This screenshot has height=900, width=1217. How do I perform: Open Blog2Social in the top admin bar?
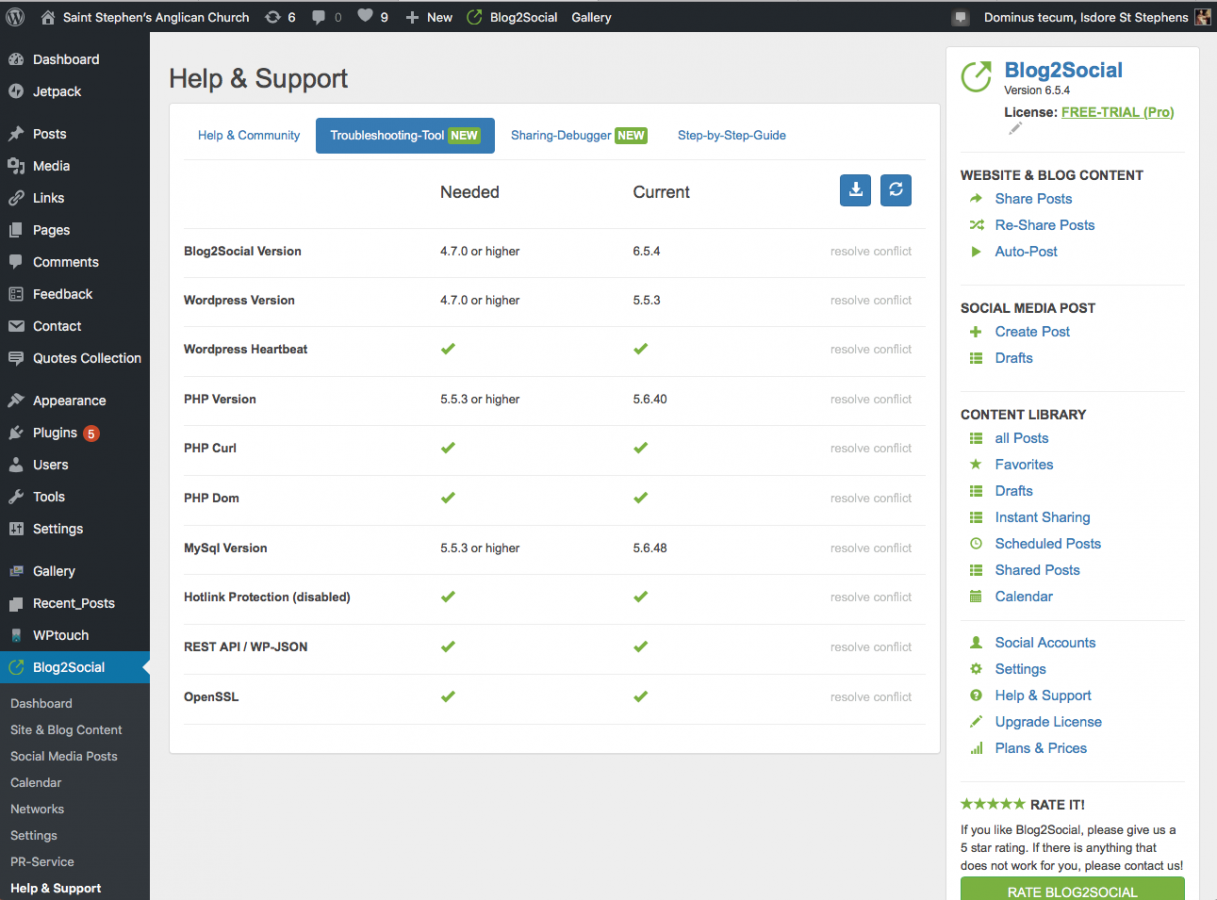point(511,17)
